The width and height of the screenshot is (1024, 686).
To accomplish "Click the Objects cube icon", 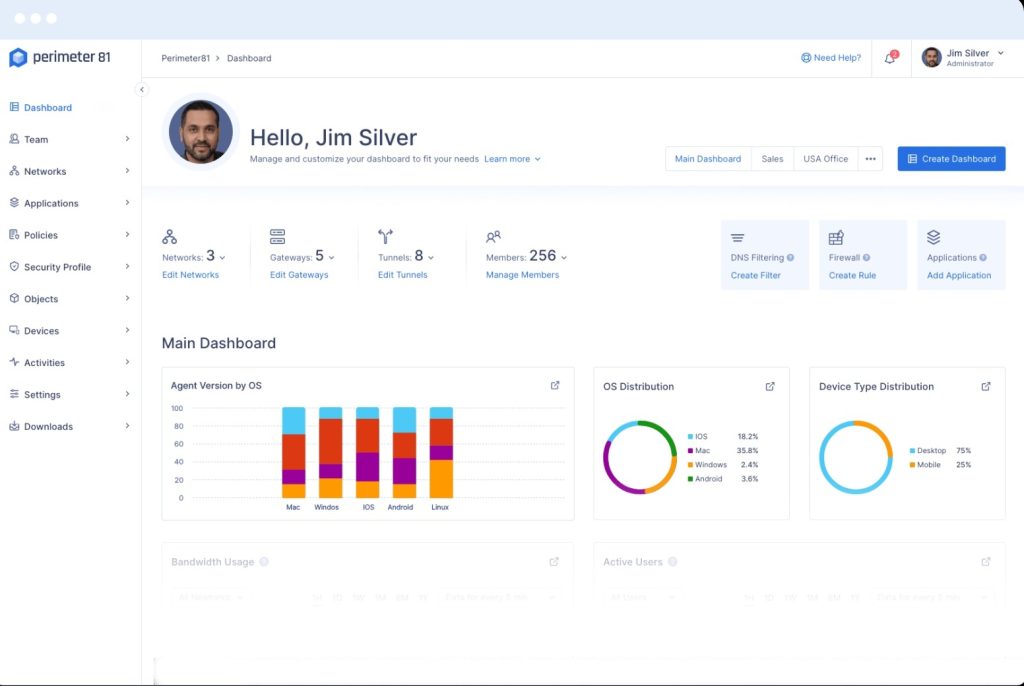I will [x=14, y=299].
